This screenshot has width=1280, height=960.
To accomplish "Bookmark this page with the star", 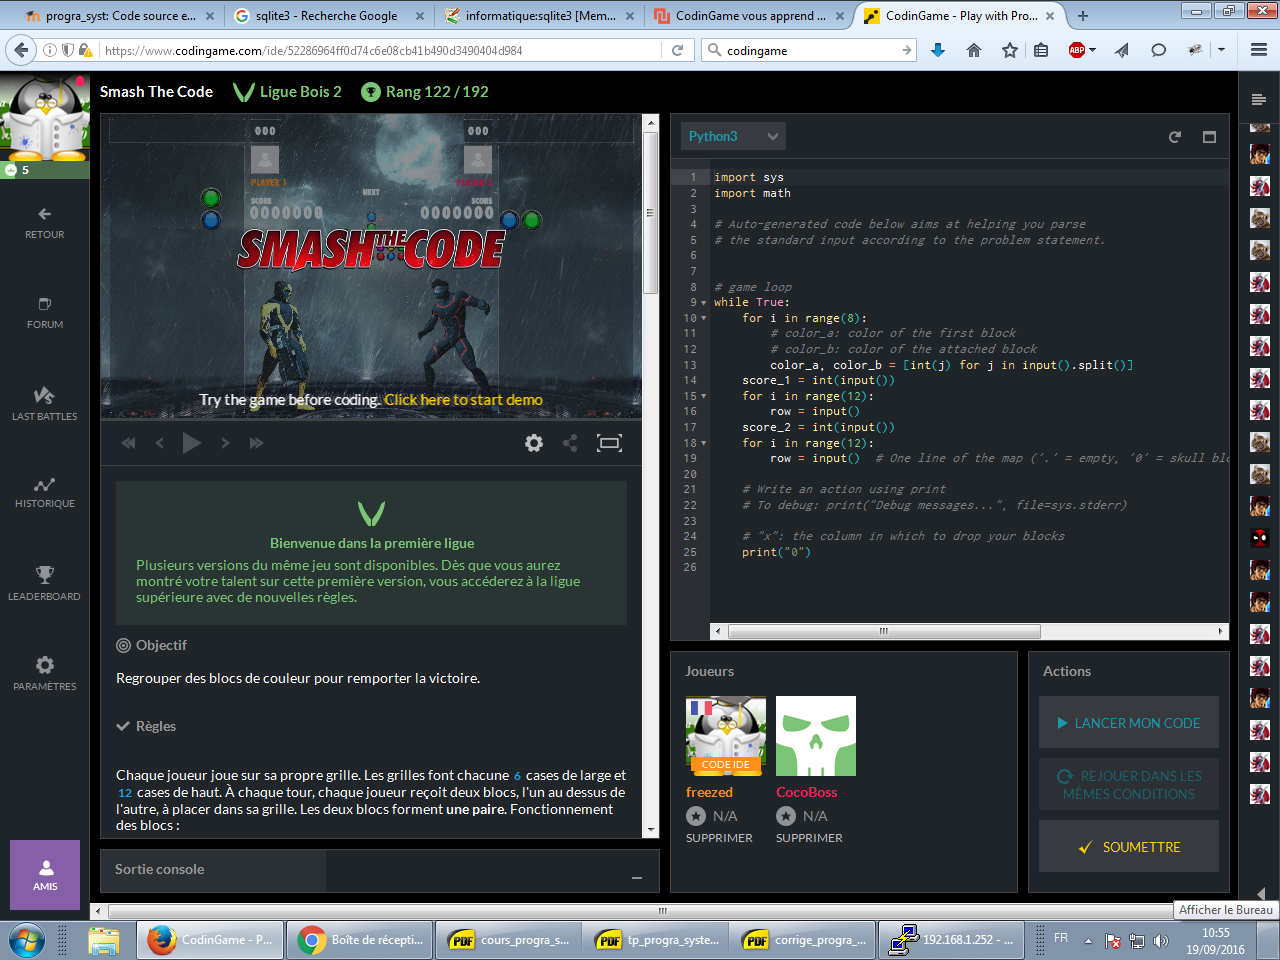I will click(x=1010, y=50).
